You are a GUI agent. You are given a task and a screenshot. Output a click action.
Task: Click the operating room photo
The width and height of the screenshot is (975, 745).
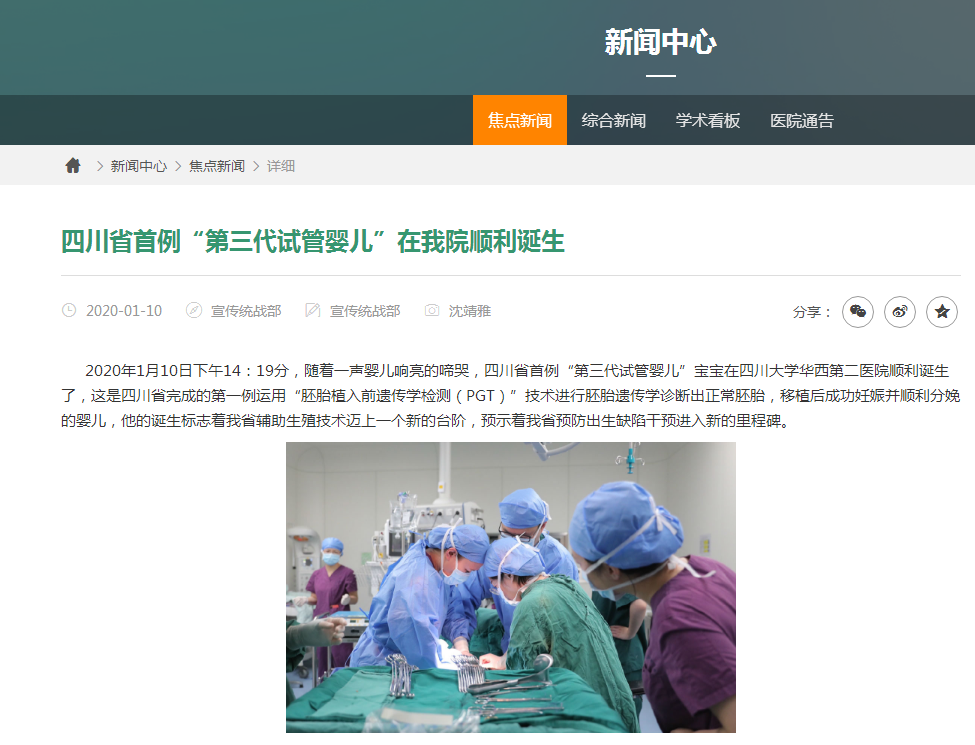pos(511,587)
